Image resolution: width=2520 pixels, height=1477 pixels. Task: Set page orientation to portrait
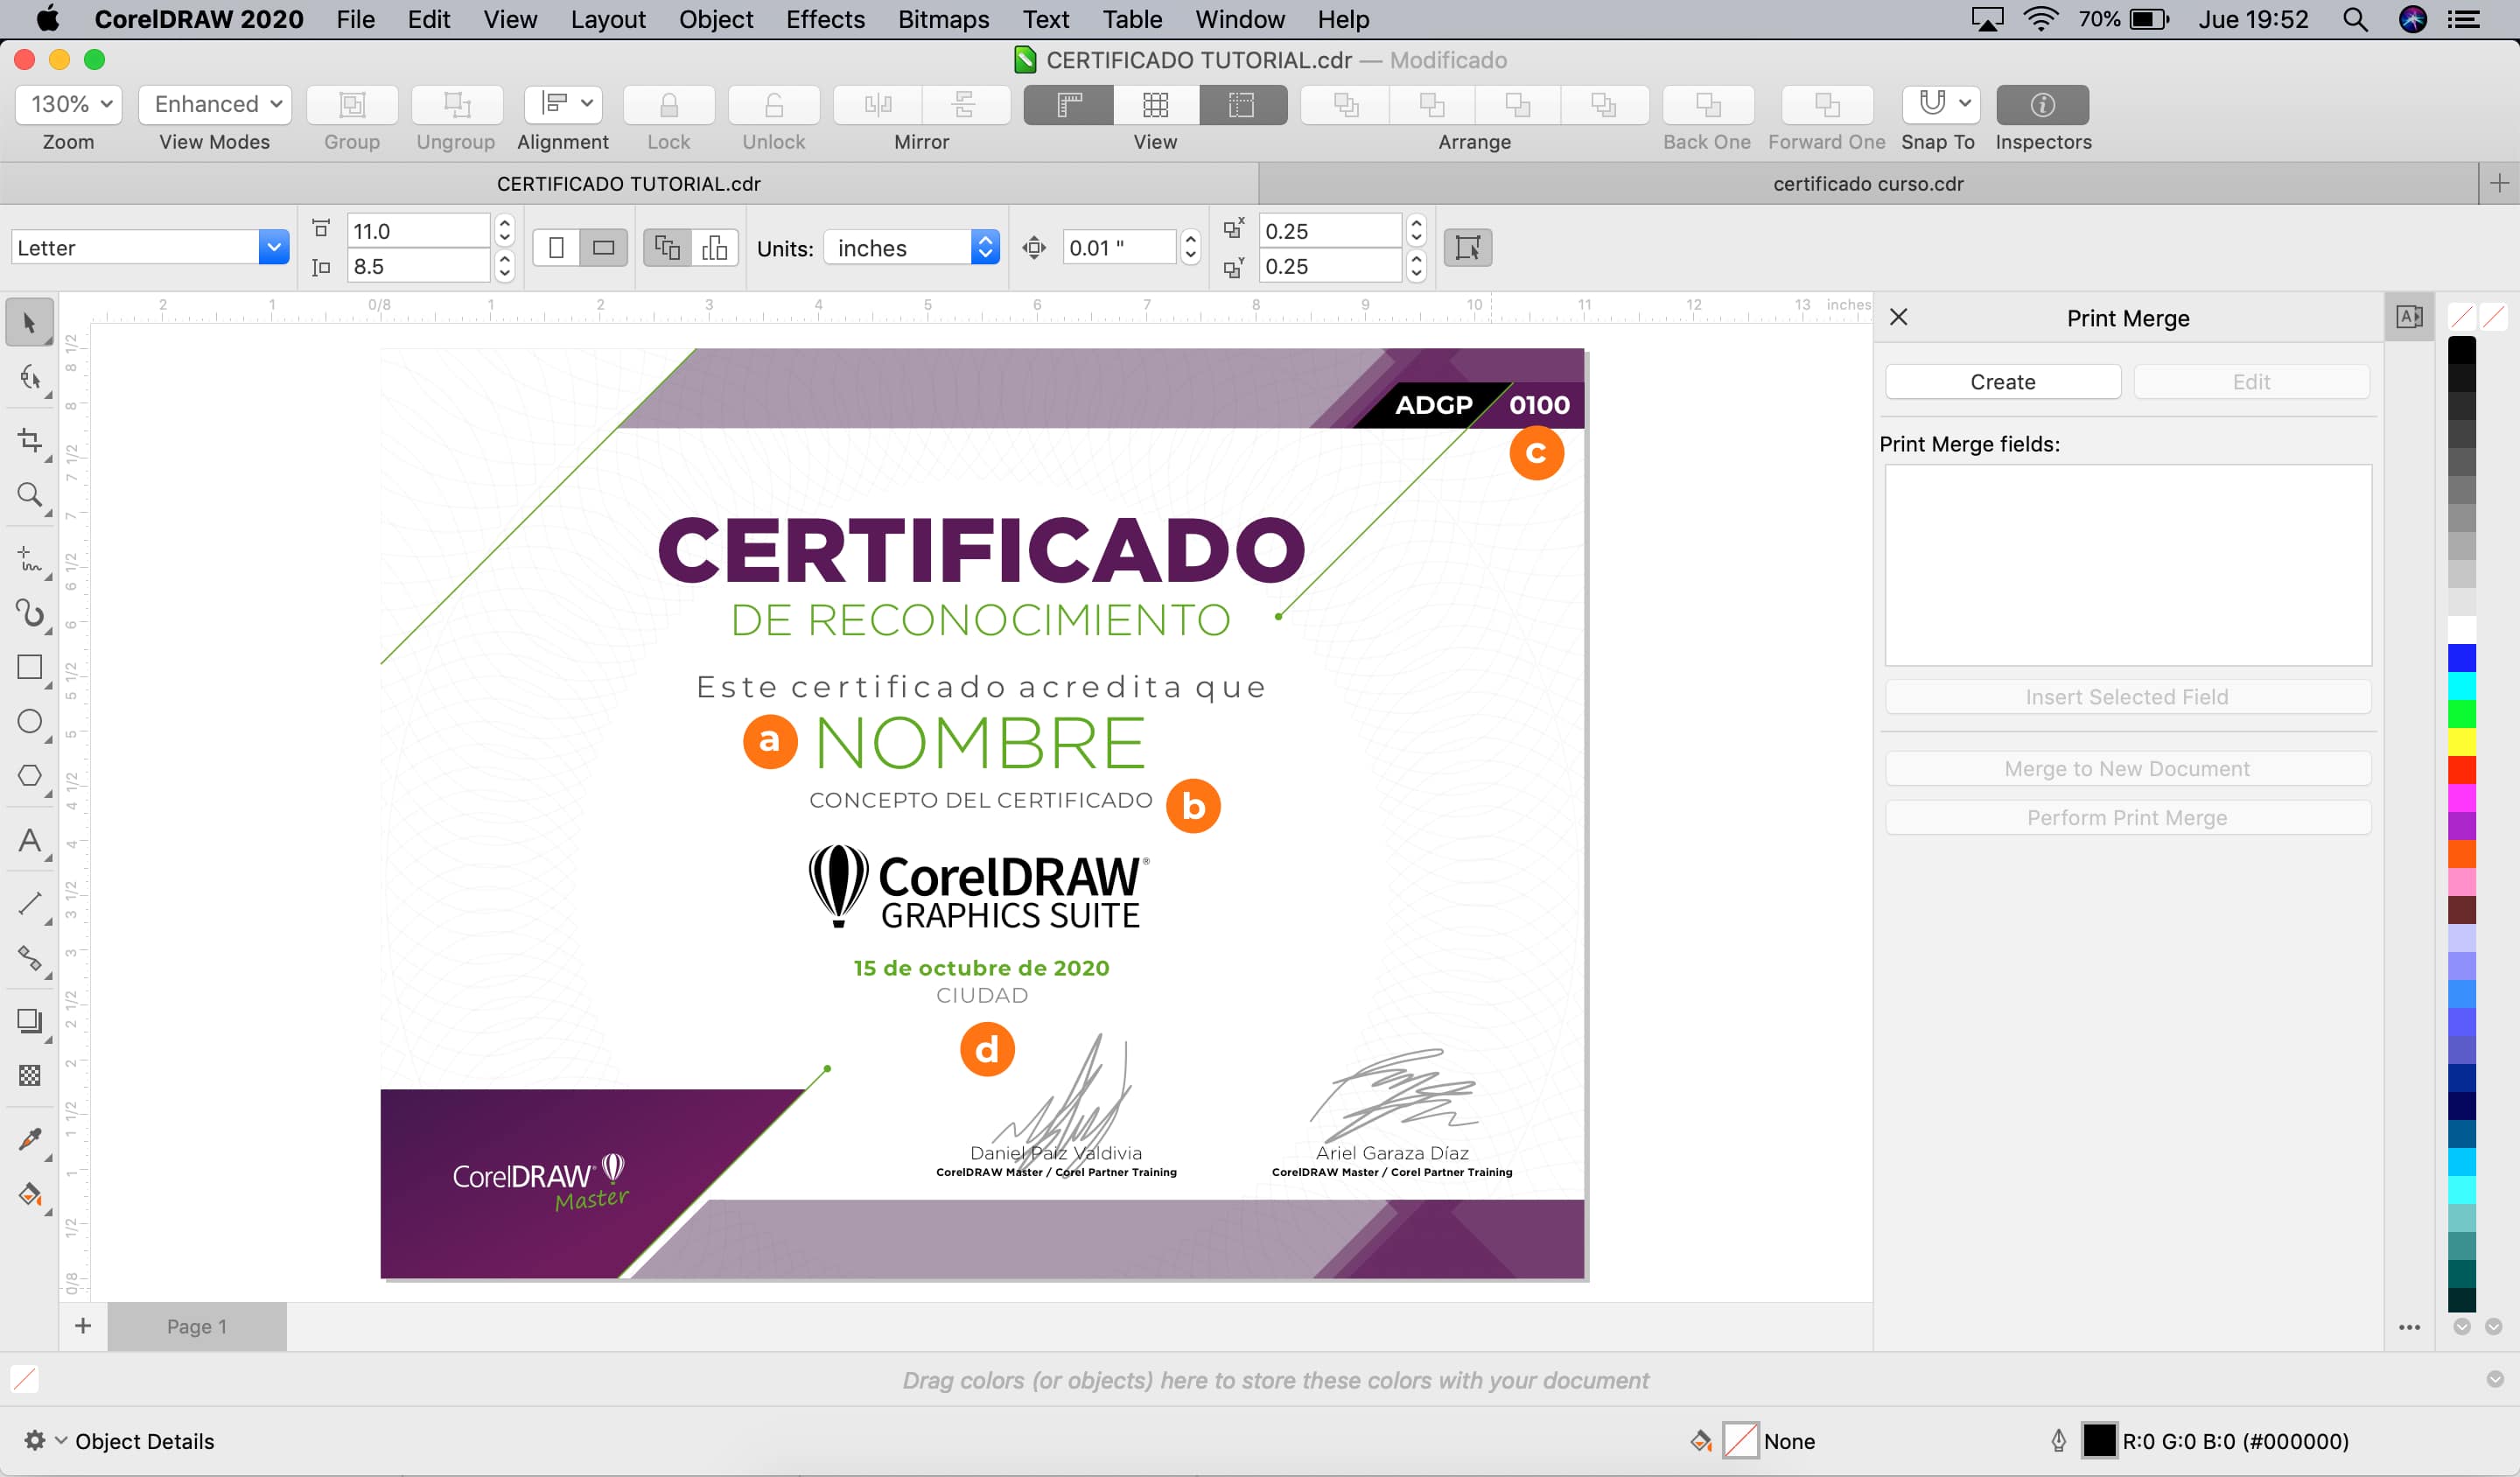pyautogui.click(x=557, y=247)
